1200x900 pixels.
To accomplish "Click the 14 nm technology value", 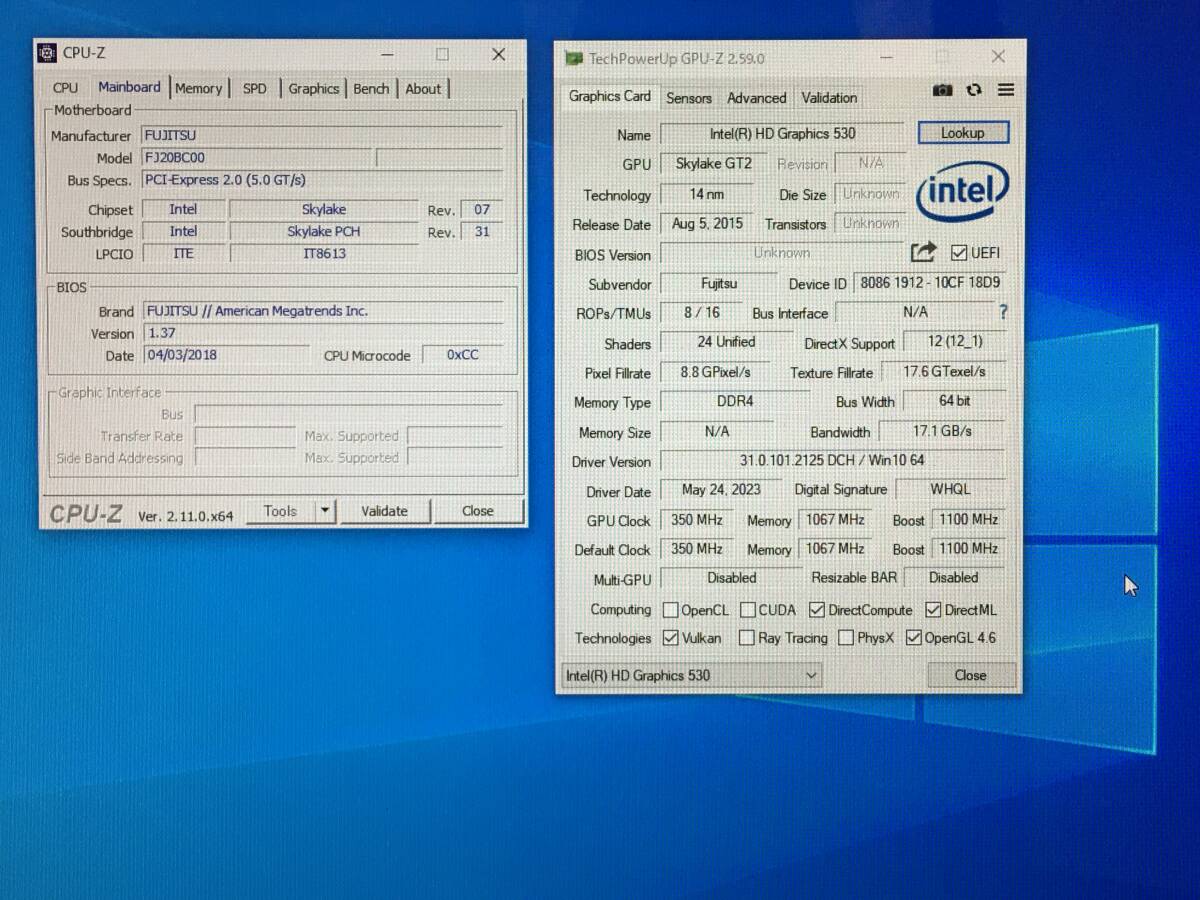I will (x=707, y=194).
